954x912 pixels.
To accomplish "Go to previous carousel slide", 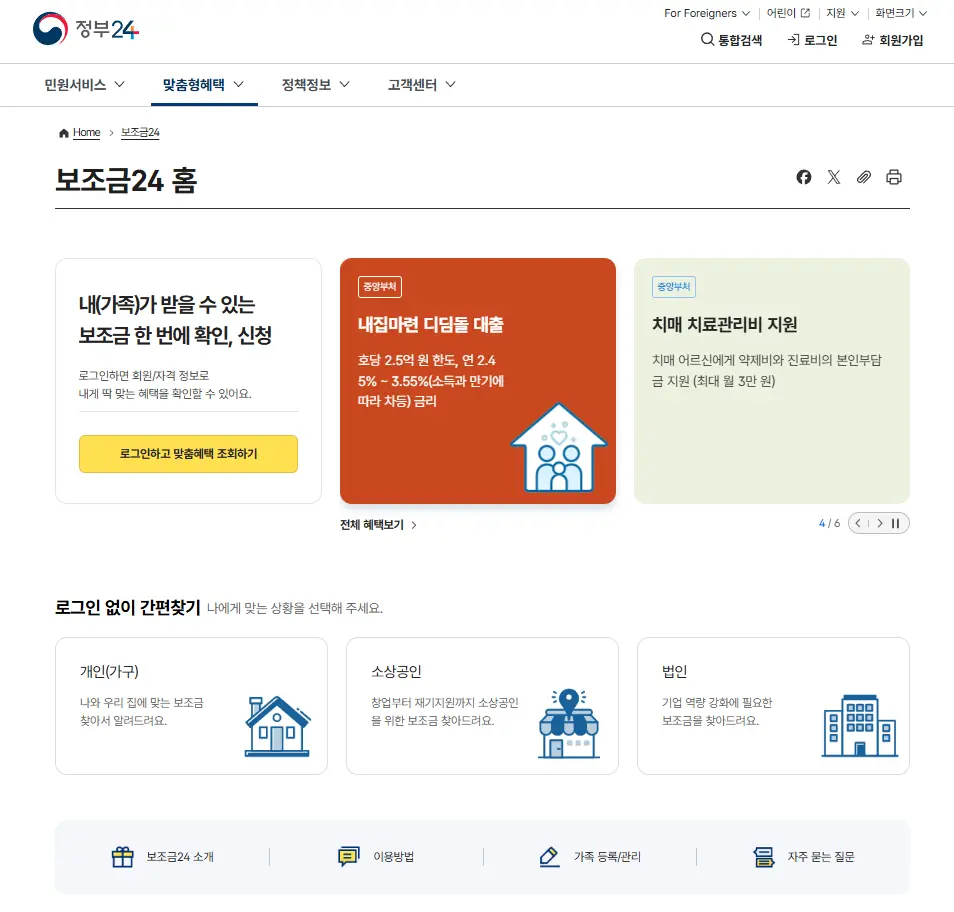I will pyautogui.click(x=858, y=523).
